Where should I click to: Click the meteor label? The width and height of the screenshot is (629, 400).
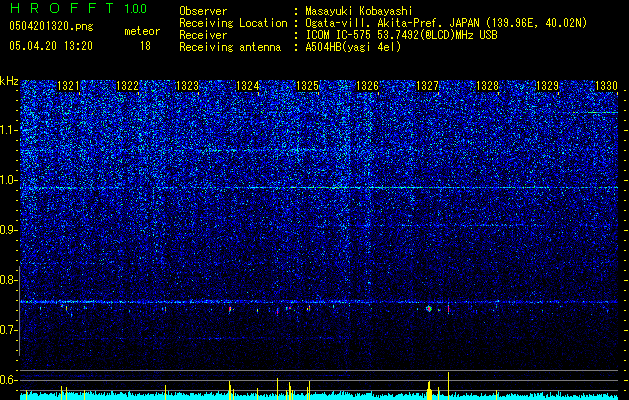142,31
